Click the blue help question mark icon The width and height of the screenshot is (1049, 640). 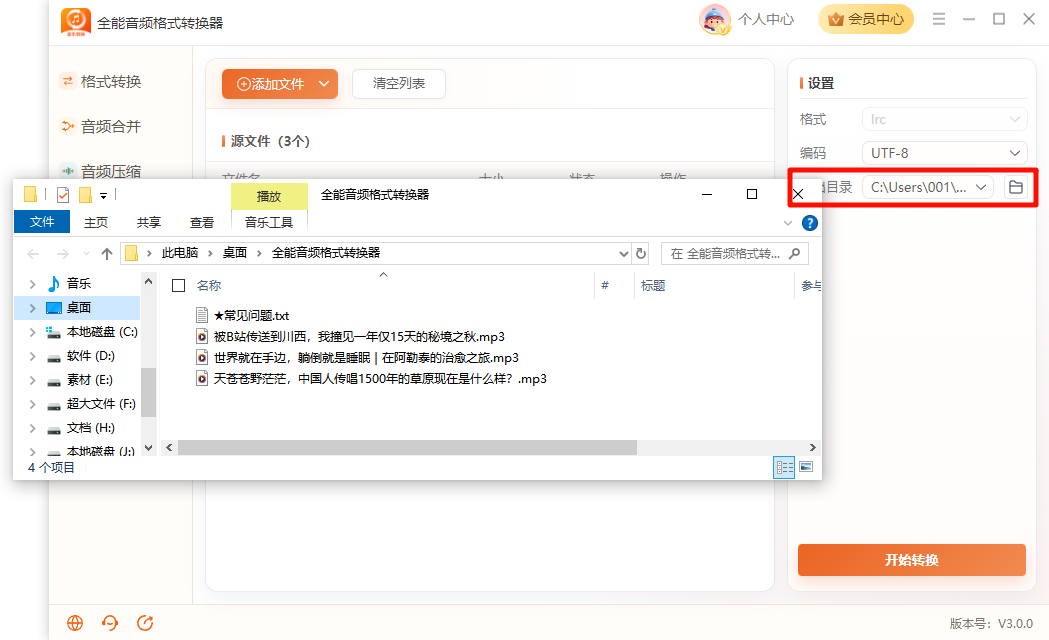tap(809, 223)
